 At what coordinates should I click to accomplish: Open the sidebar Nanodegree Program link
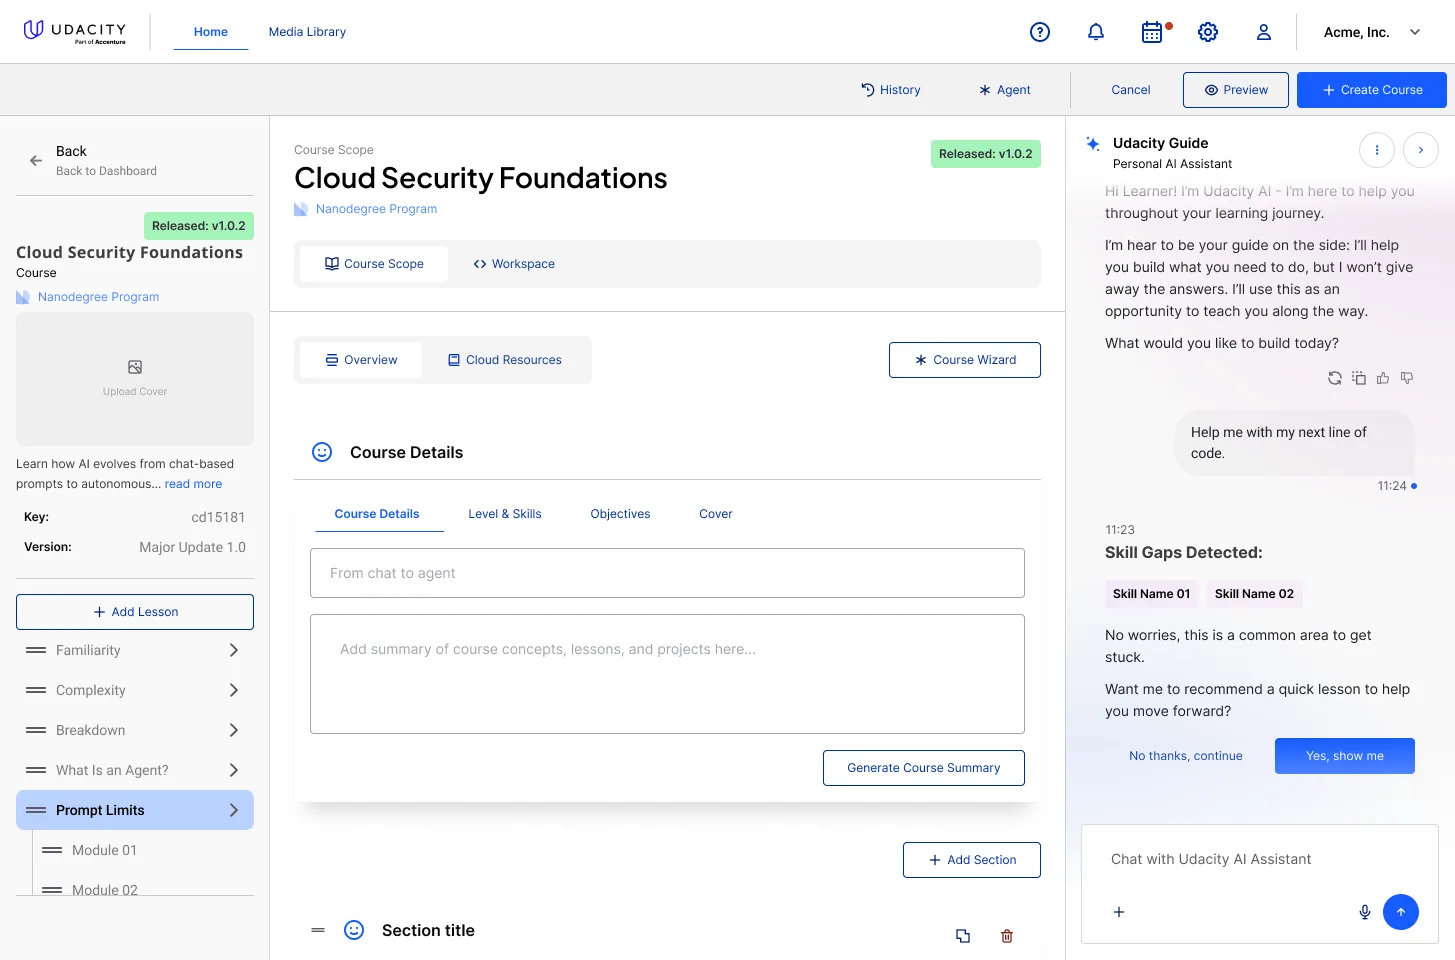click(x=98, y=297)
